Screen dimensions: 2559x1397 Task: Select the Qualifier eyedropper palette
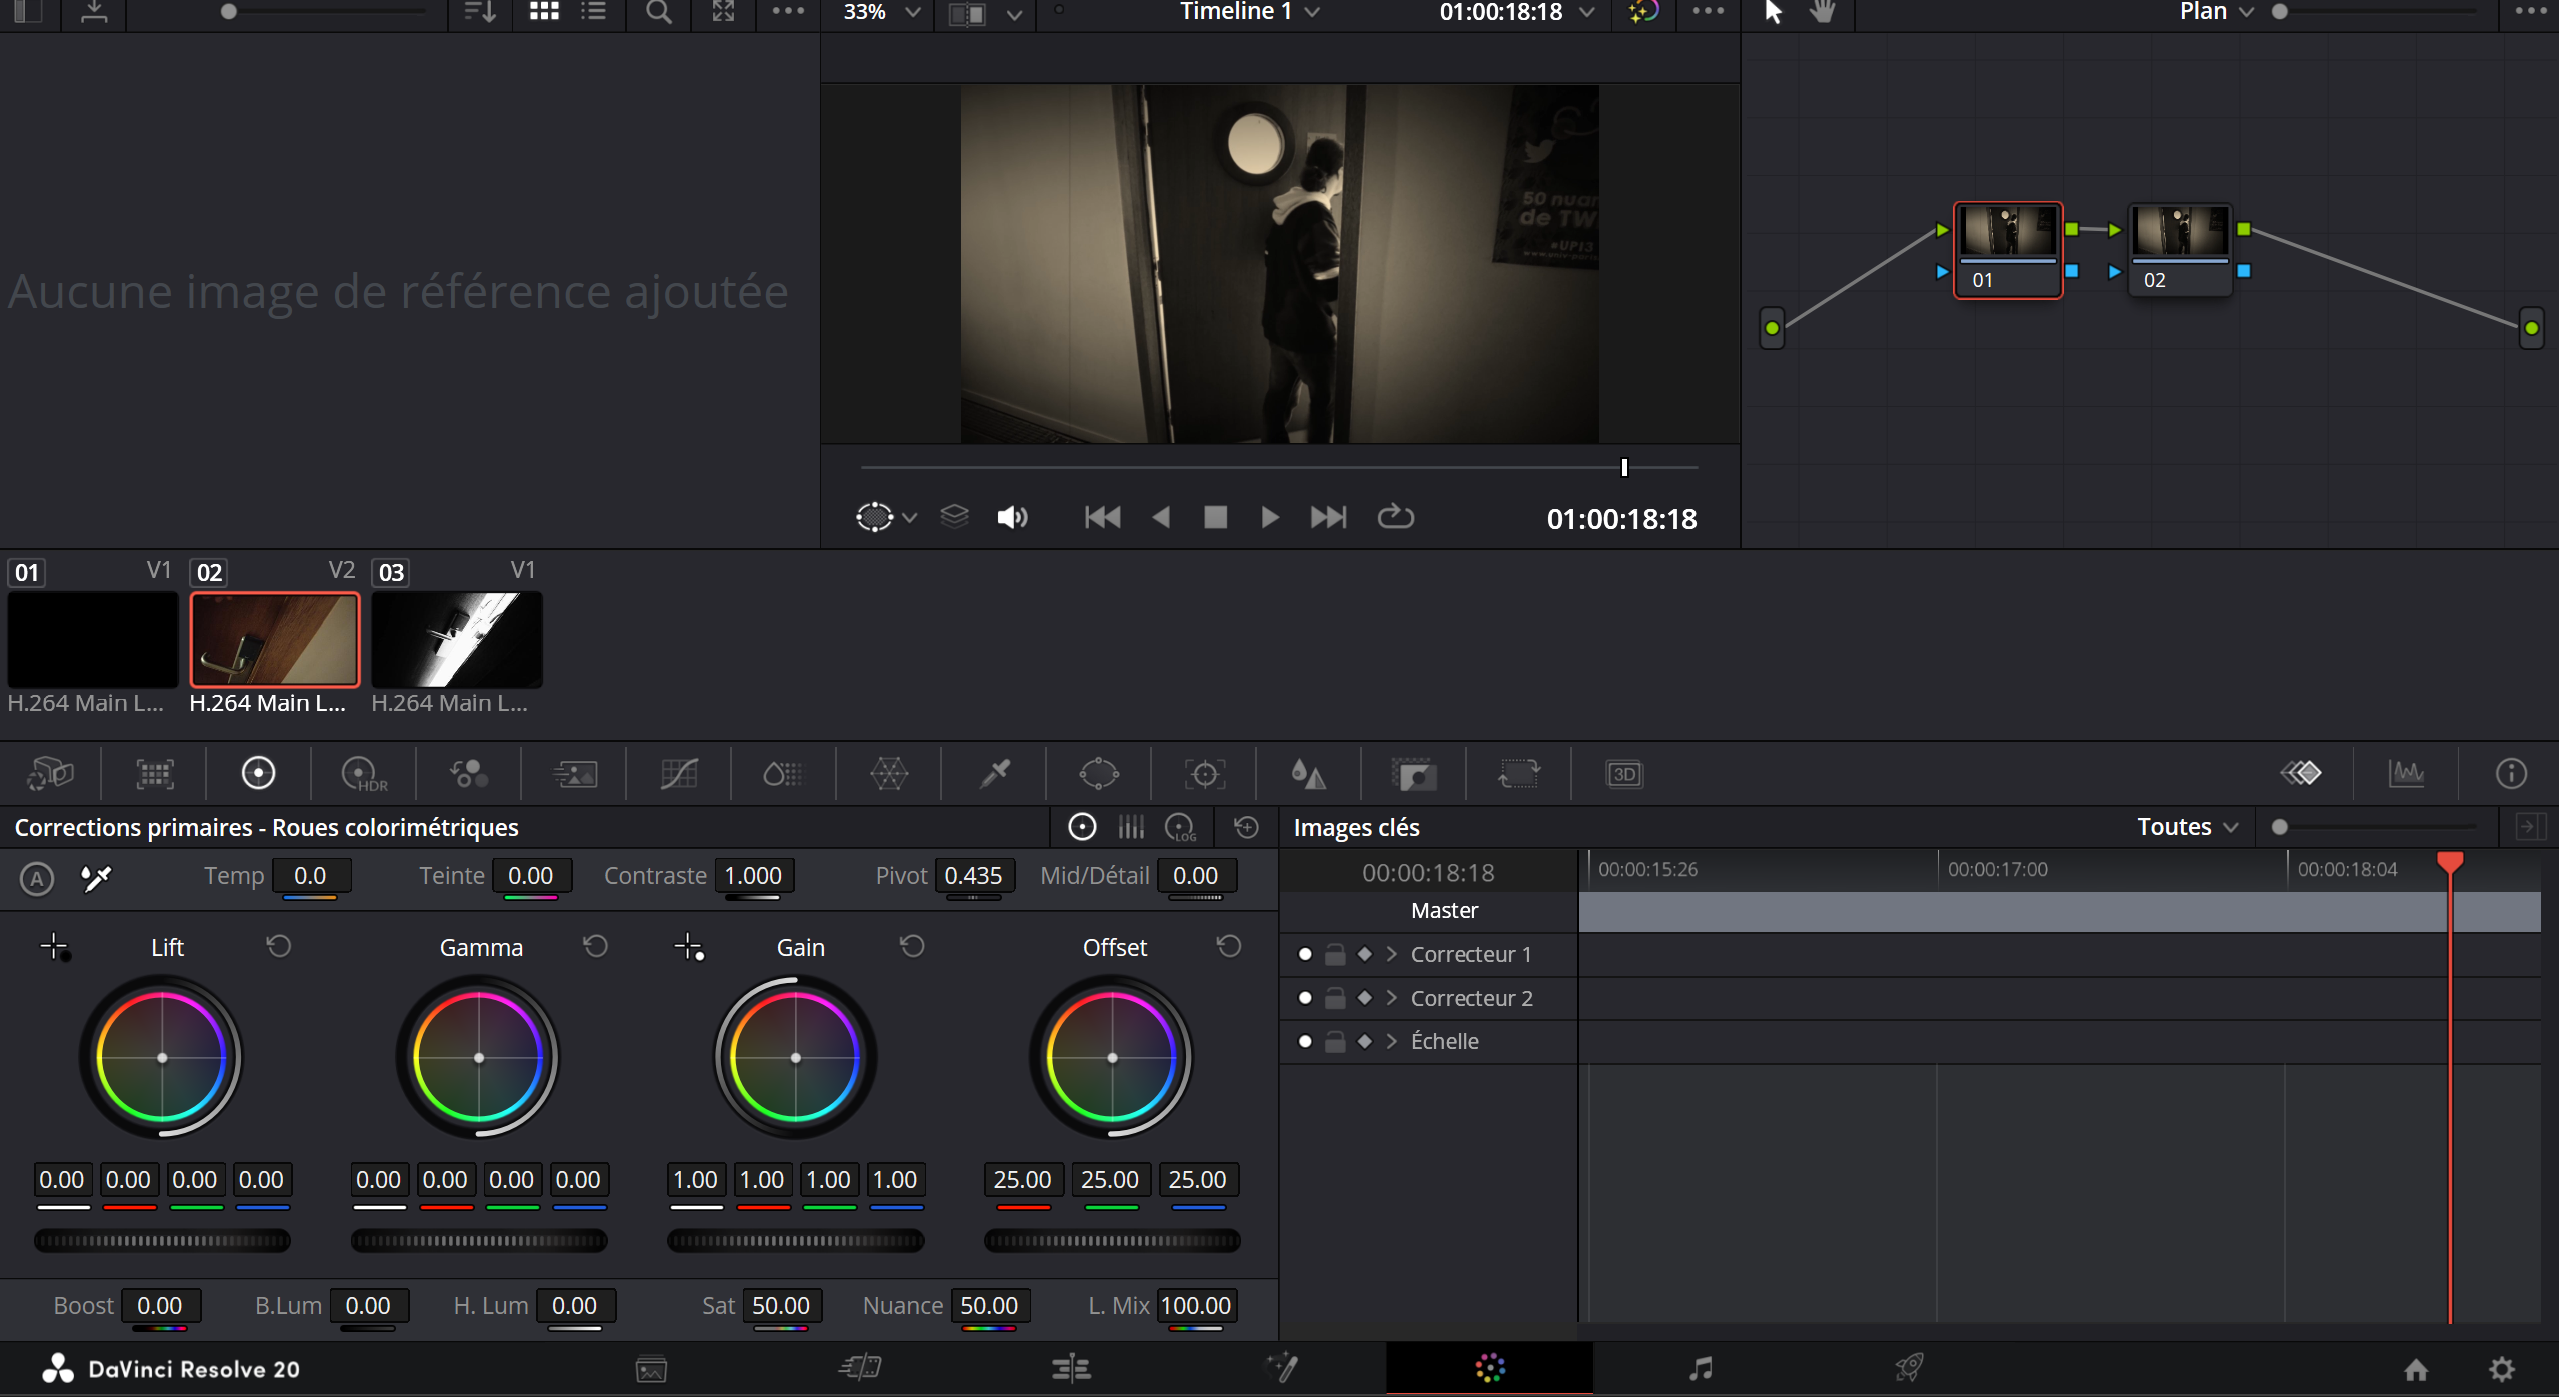point(994,773)
